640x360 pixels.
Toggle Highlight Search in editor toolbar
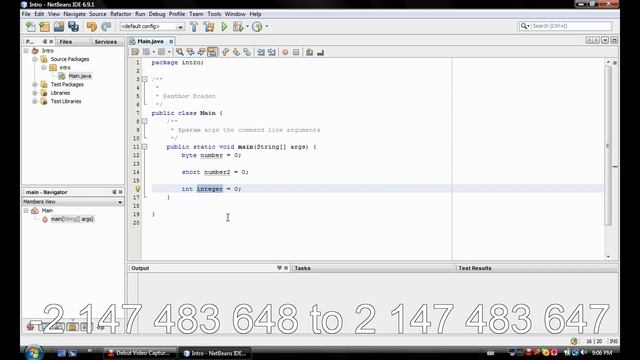click(212, 52)
